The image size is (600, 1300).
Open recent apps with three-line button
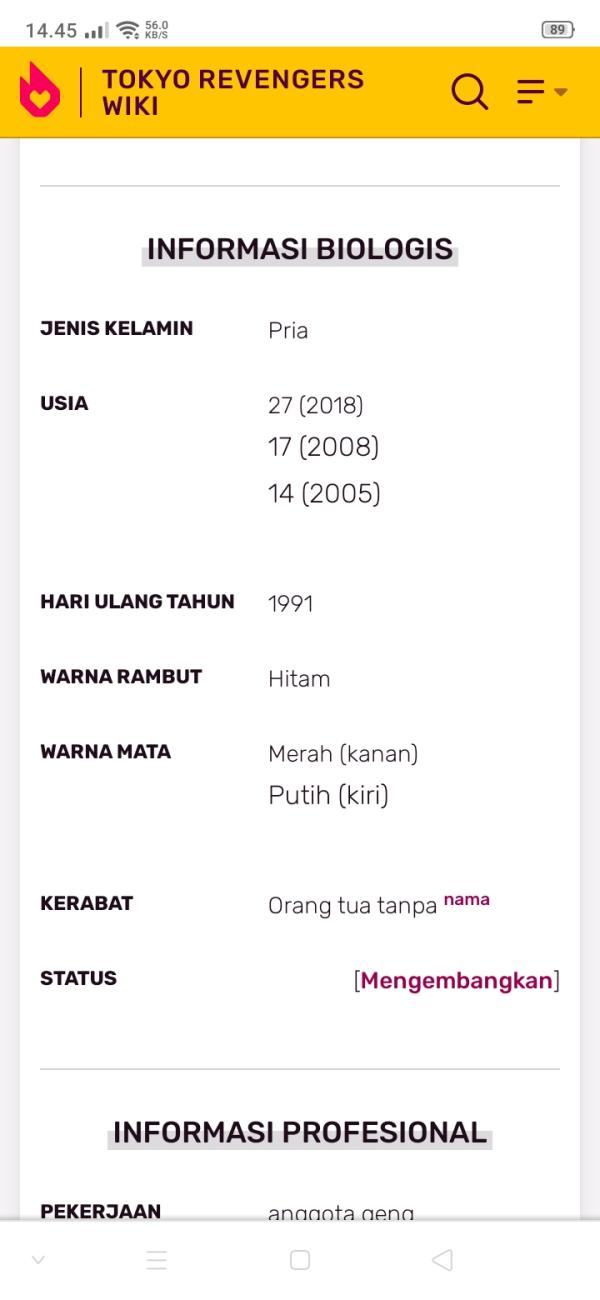[157, 1260]
